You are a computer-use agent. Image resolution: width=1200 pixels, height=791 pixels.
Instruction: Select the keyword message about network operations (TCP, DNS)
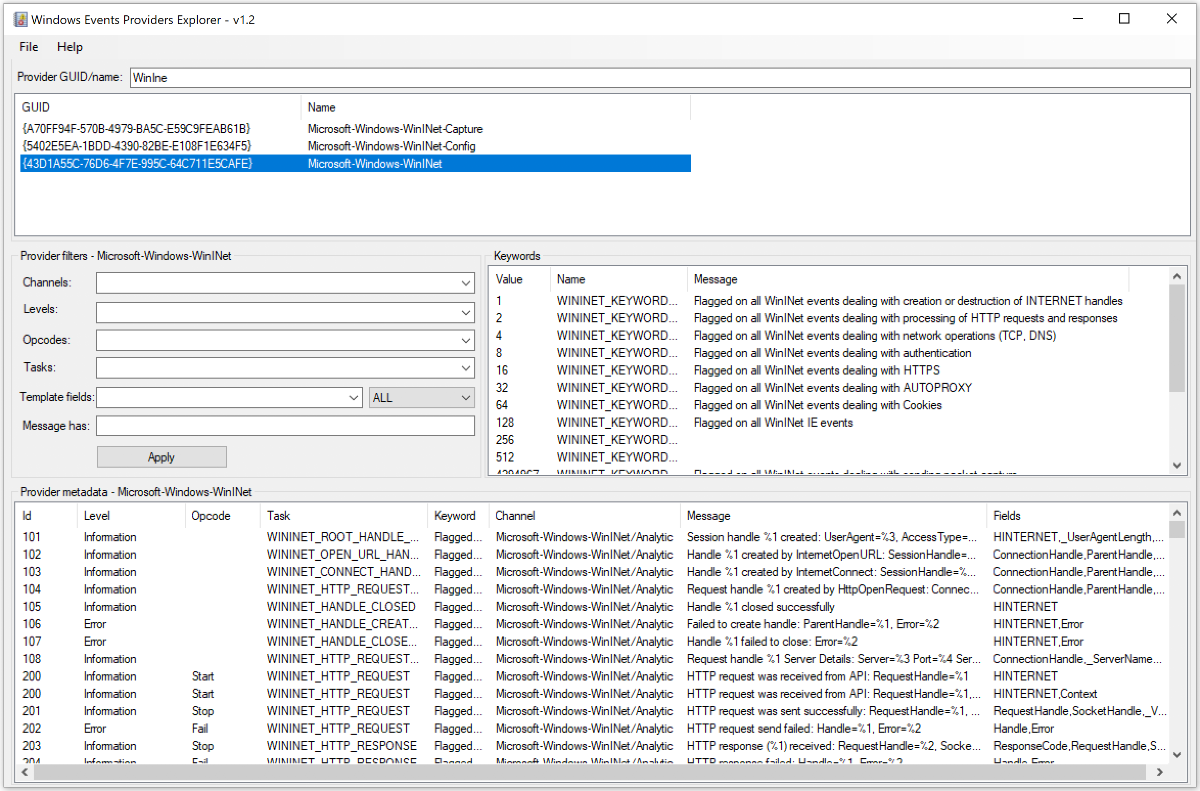(874, 336)
